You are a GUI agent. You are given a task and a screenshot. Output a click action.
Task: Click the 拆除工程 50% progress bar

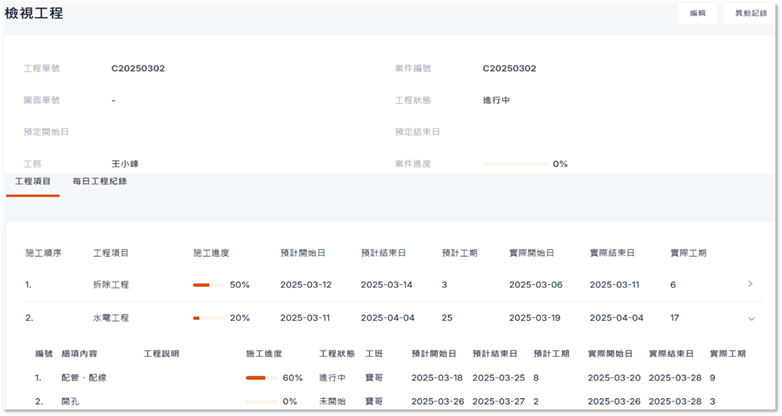208,285
